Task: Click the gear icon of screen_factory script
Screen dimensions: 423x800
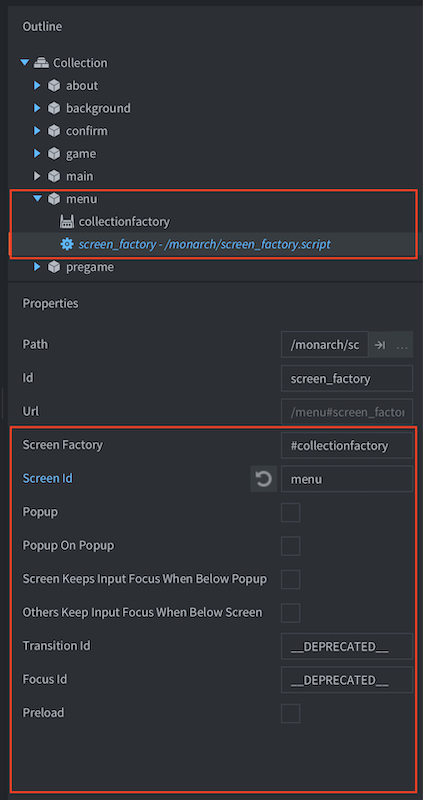Action: 66,244
